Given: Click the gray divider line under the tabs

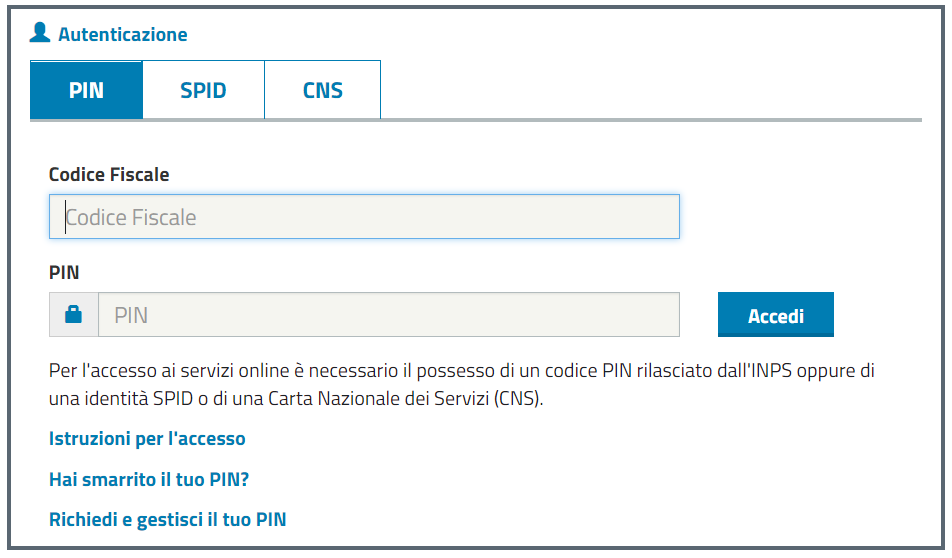Looking at the screenshot, I should point(476,120).
